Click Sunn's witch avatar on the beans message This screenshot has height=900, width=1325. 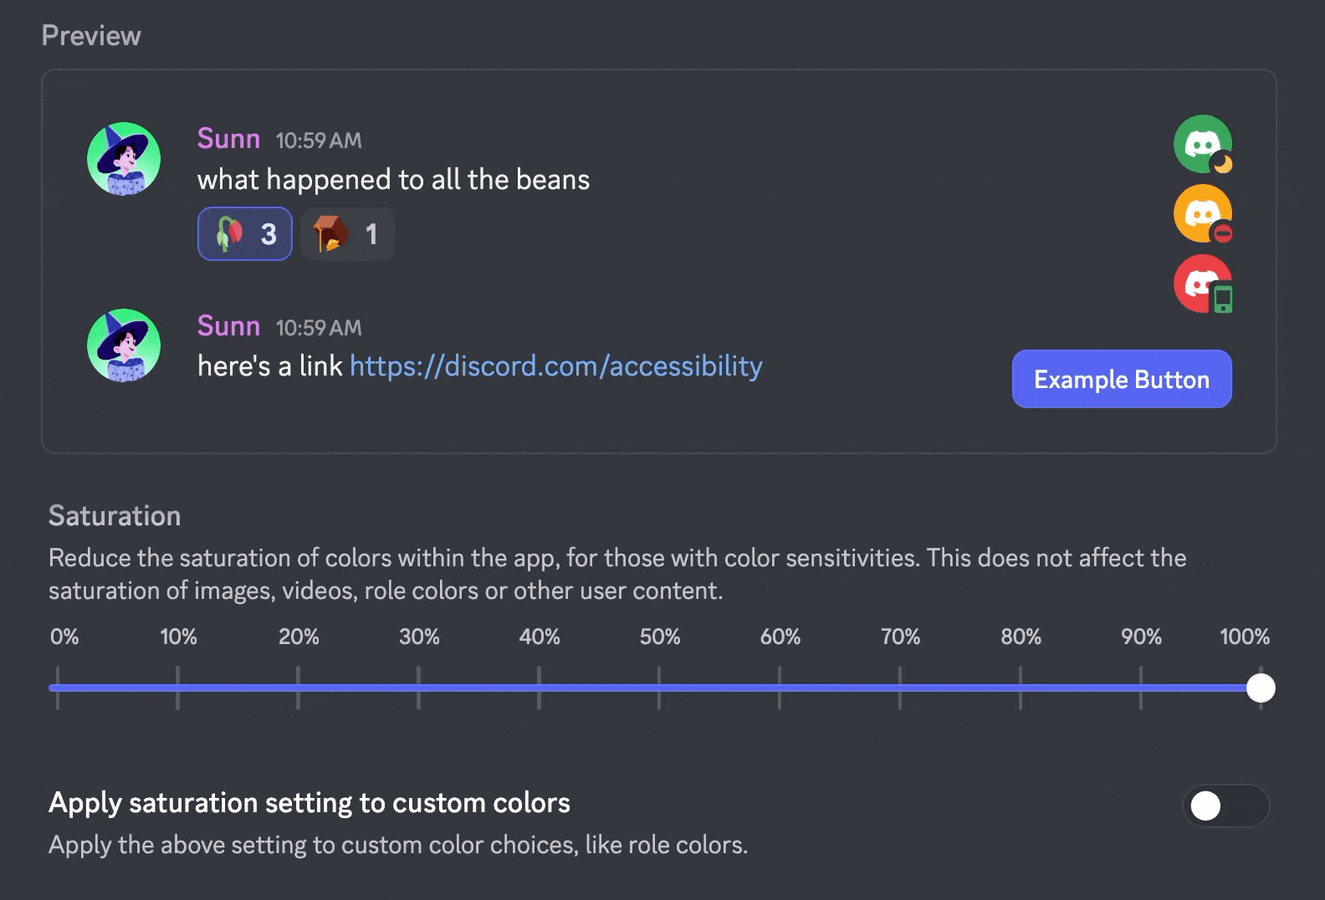click(x=123, y=158)
